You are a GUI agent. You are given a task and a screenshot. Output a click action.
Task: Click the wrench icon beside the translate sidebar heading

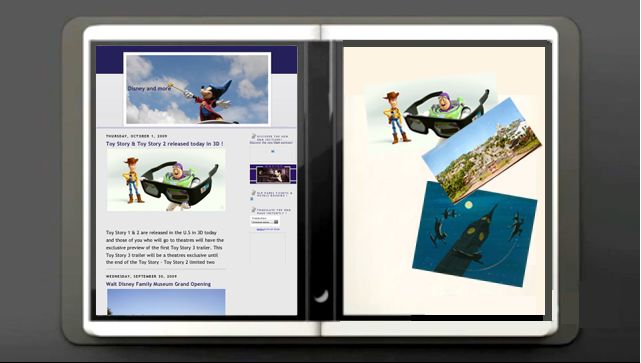click(253, 210)
